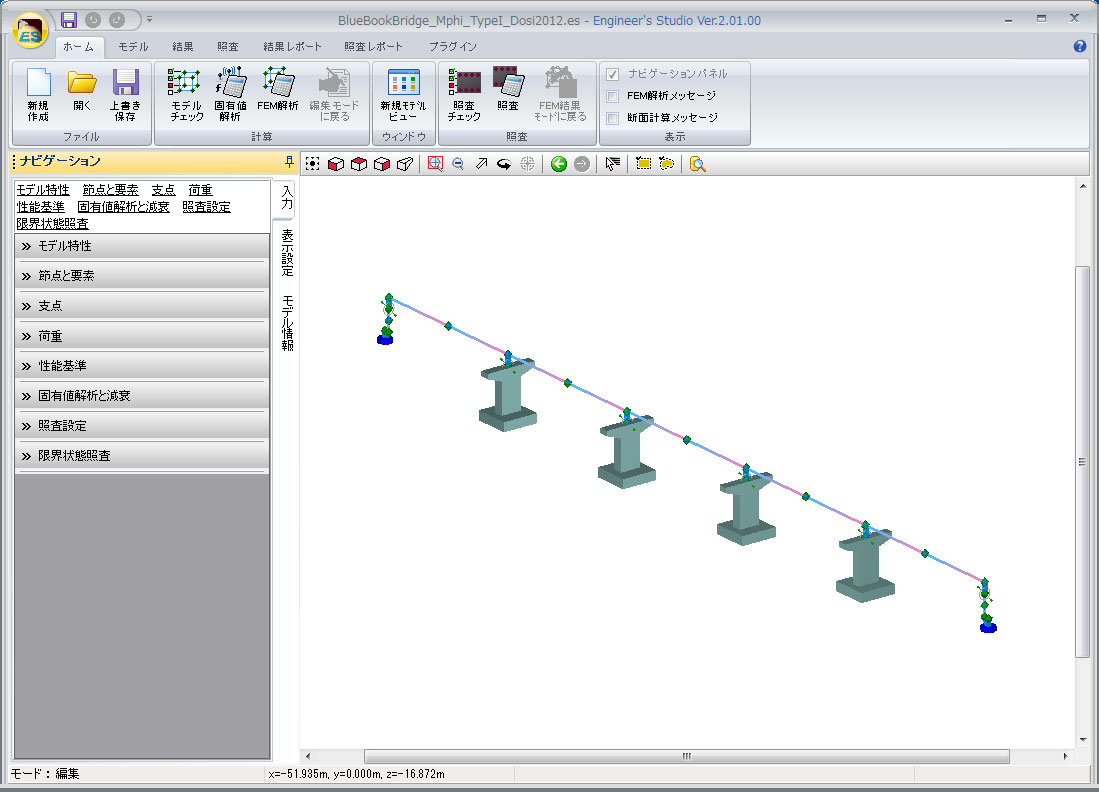The image size is (1099, 792).
Task: Click the horizontal scrollbar under the model view
Action: click(x=686, y=756)
